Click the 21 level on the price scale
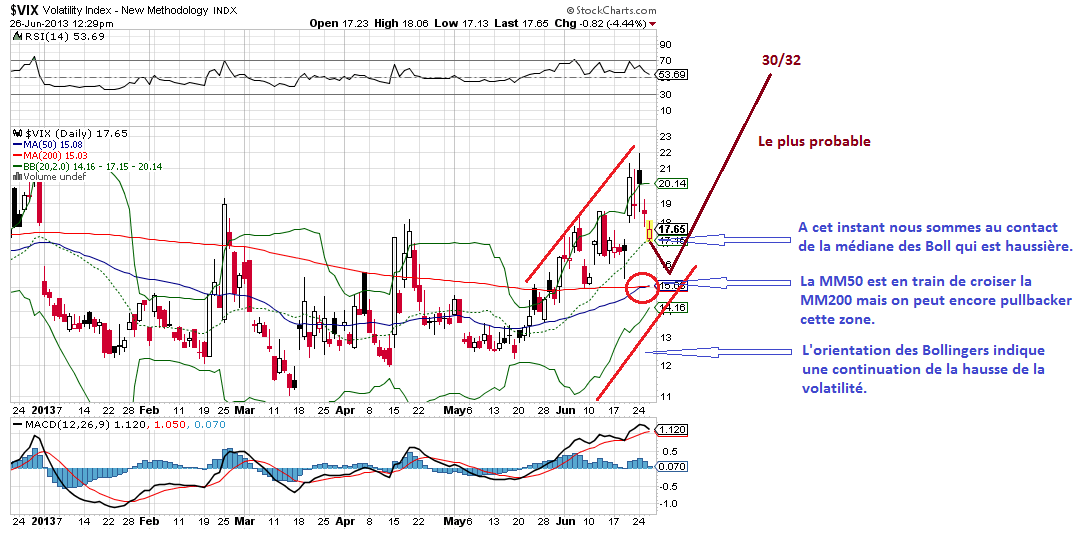The height and width of the screenshot is (537, 1089). (x=665, y=169)
